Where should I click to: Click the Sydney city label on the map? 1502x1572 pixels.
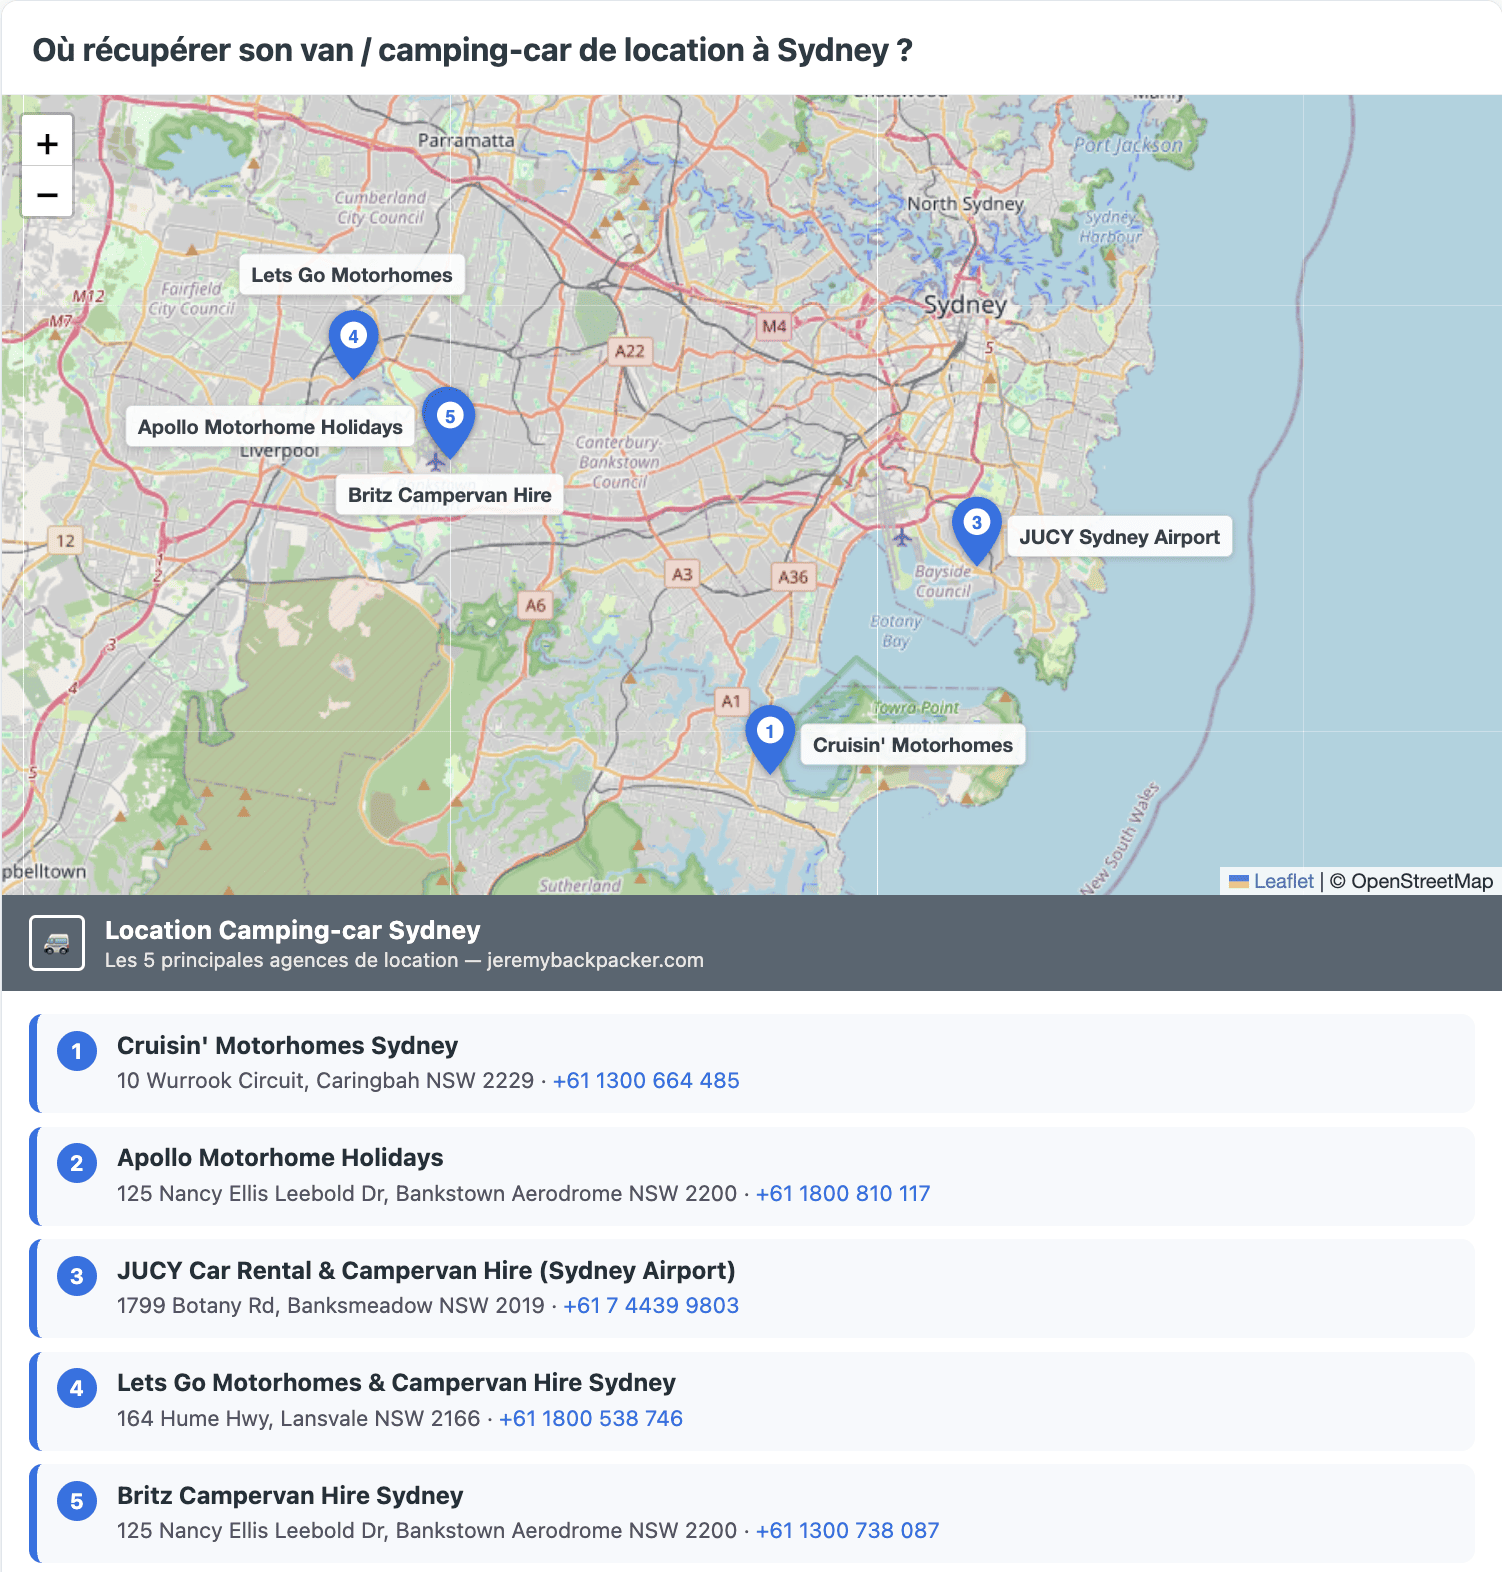[x=965, y=305]
